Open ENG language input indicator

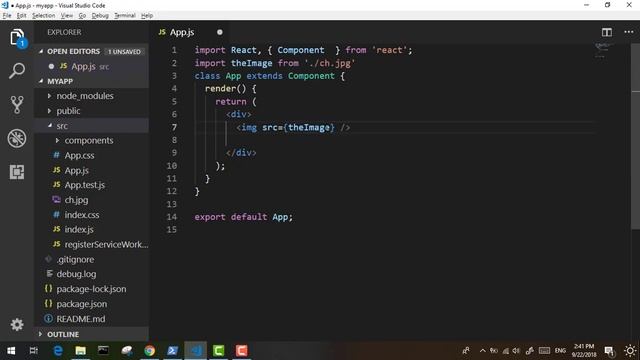(x=560, y=351)
